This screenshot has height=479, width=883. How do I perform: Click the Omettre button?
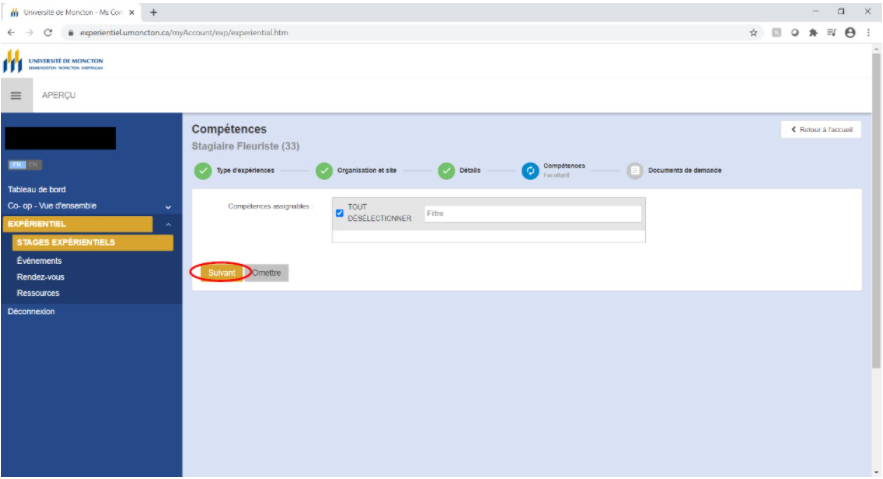266,273
